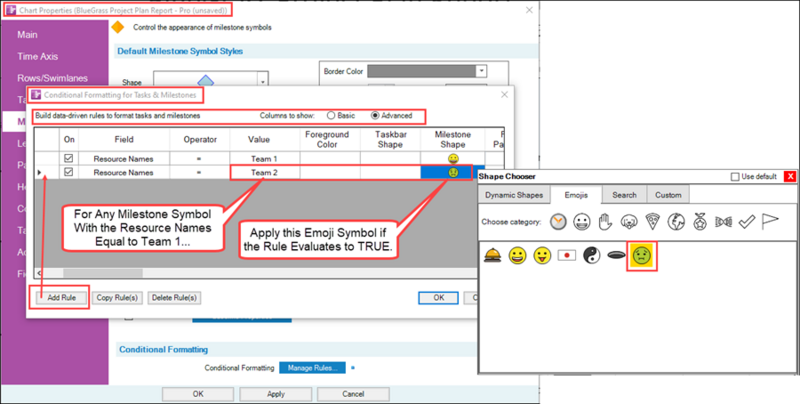Click the Foreground Color cell of Team 1
This screenshot has height=404, width=800.
click(330, 159)
